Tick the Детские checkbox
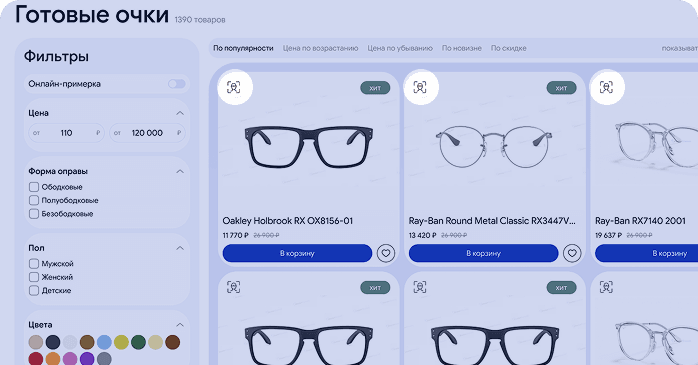Viewport: 698px width, 365px height. tap(34, 290)
